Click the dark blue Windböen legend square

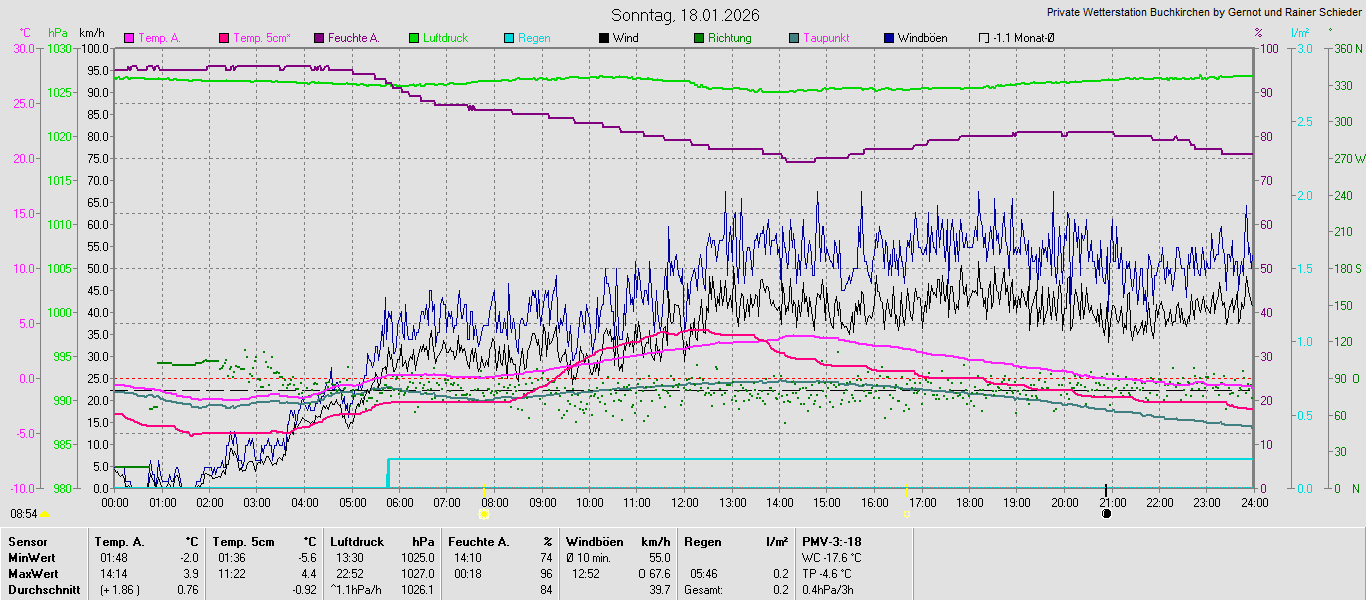coord(889,38)
